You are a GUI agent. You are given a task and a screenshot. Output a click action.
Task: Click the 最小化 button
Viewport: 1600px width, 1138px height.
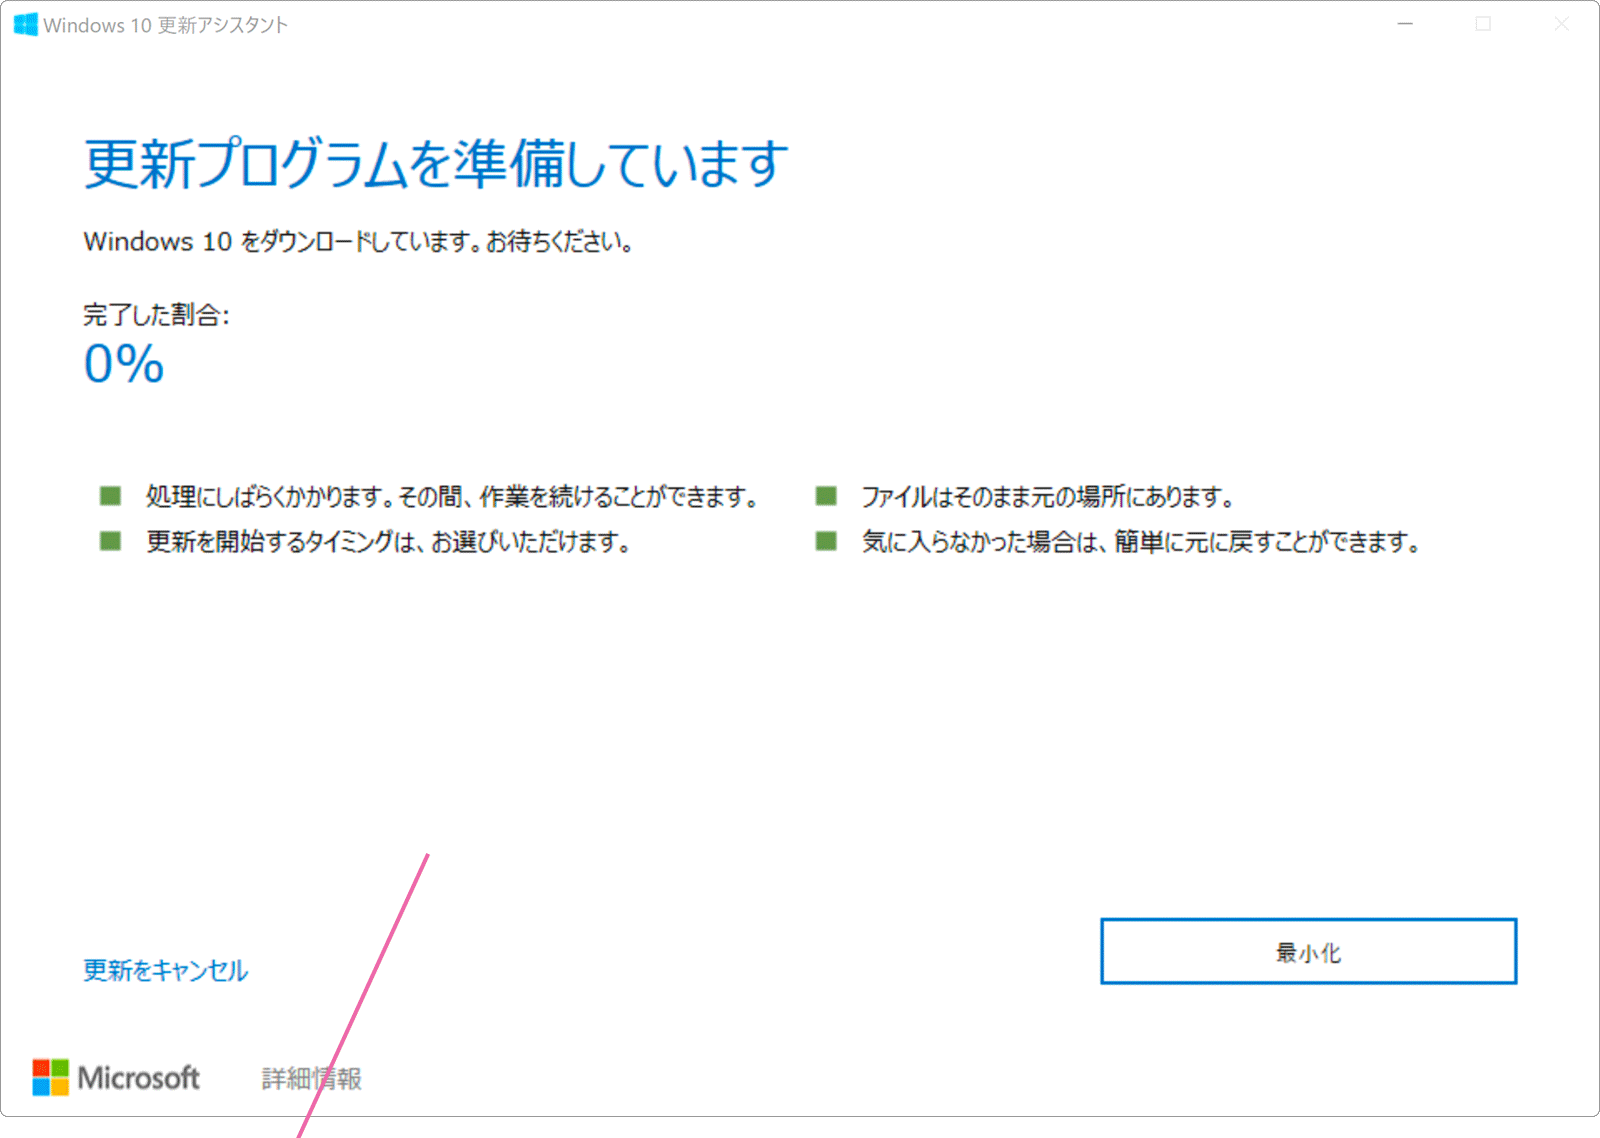point(1308,951)
